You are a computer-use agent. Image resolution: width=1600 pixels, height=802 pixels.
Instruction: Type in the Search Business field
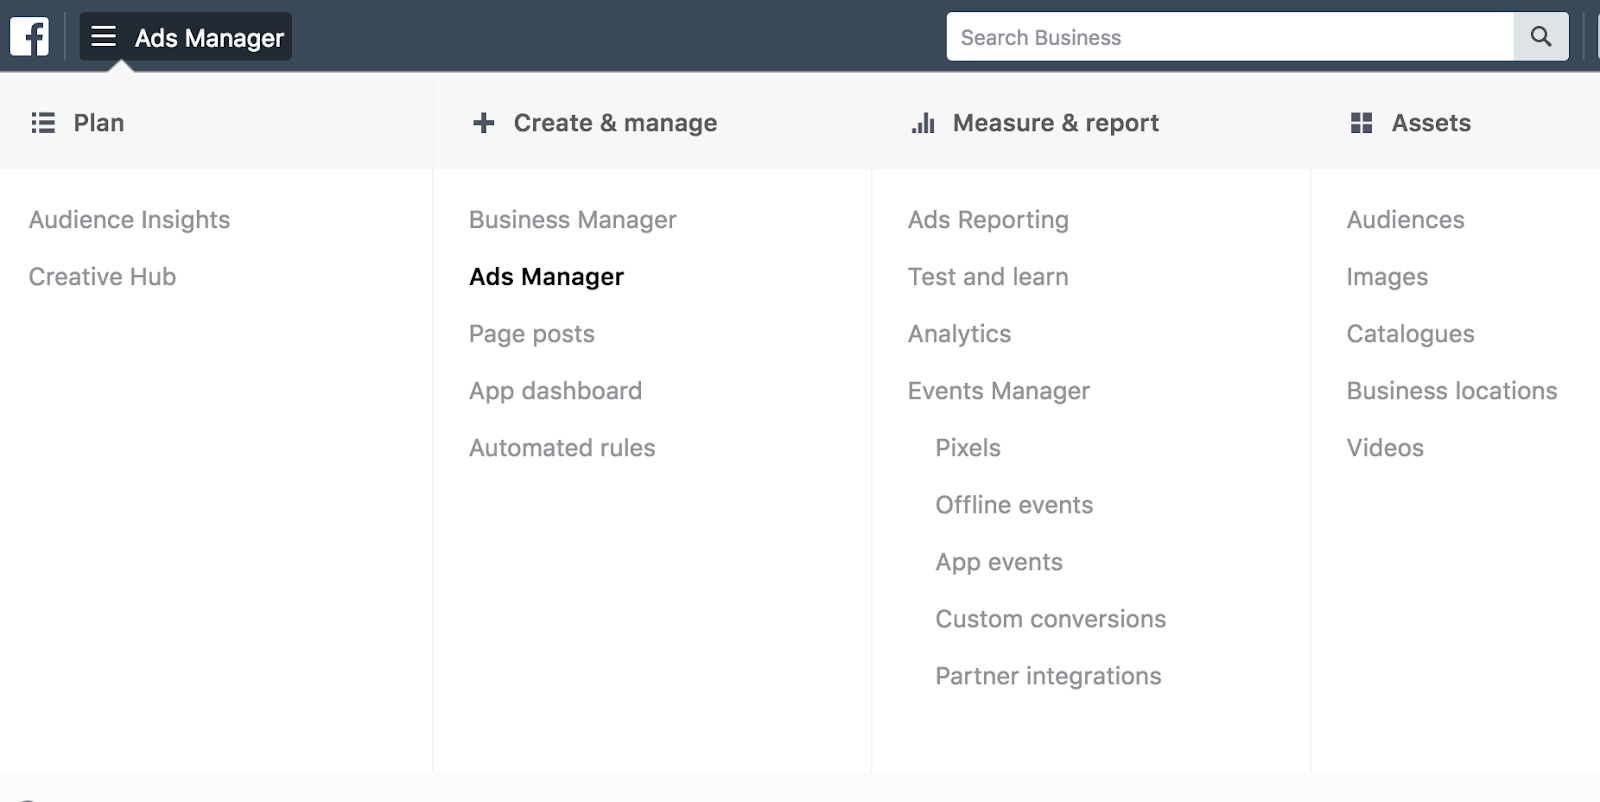click(1230, 37)
